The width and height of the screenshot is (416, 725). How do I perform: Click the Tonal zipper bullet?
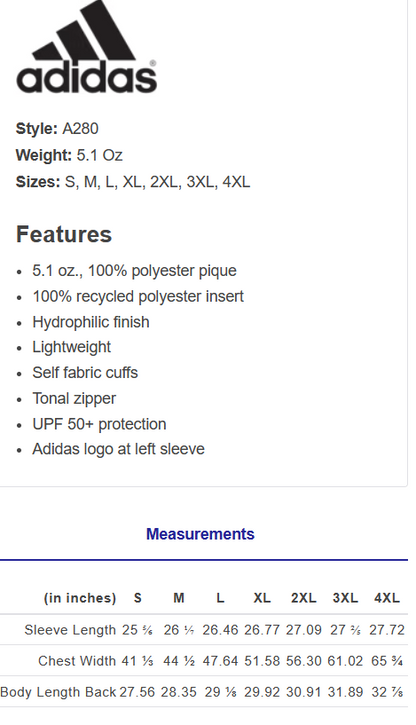point(74,398)
